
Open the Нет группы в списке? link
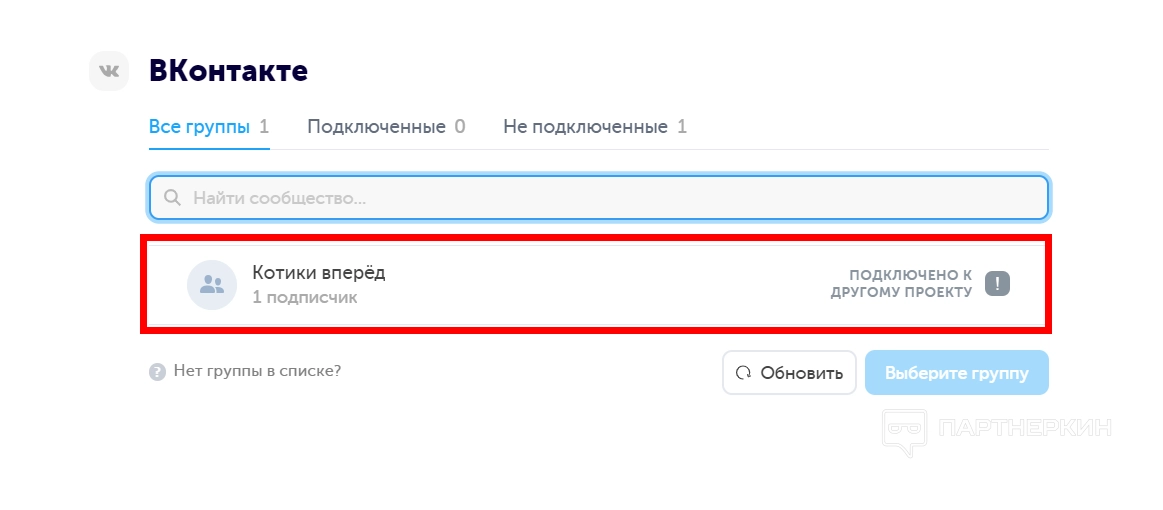click(x=257, y=371)
